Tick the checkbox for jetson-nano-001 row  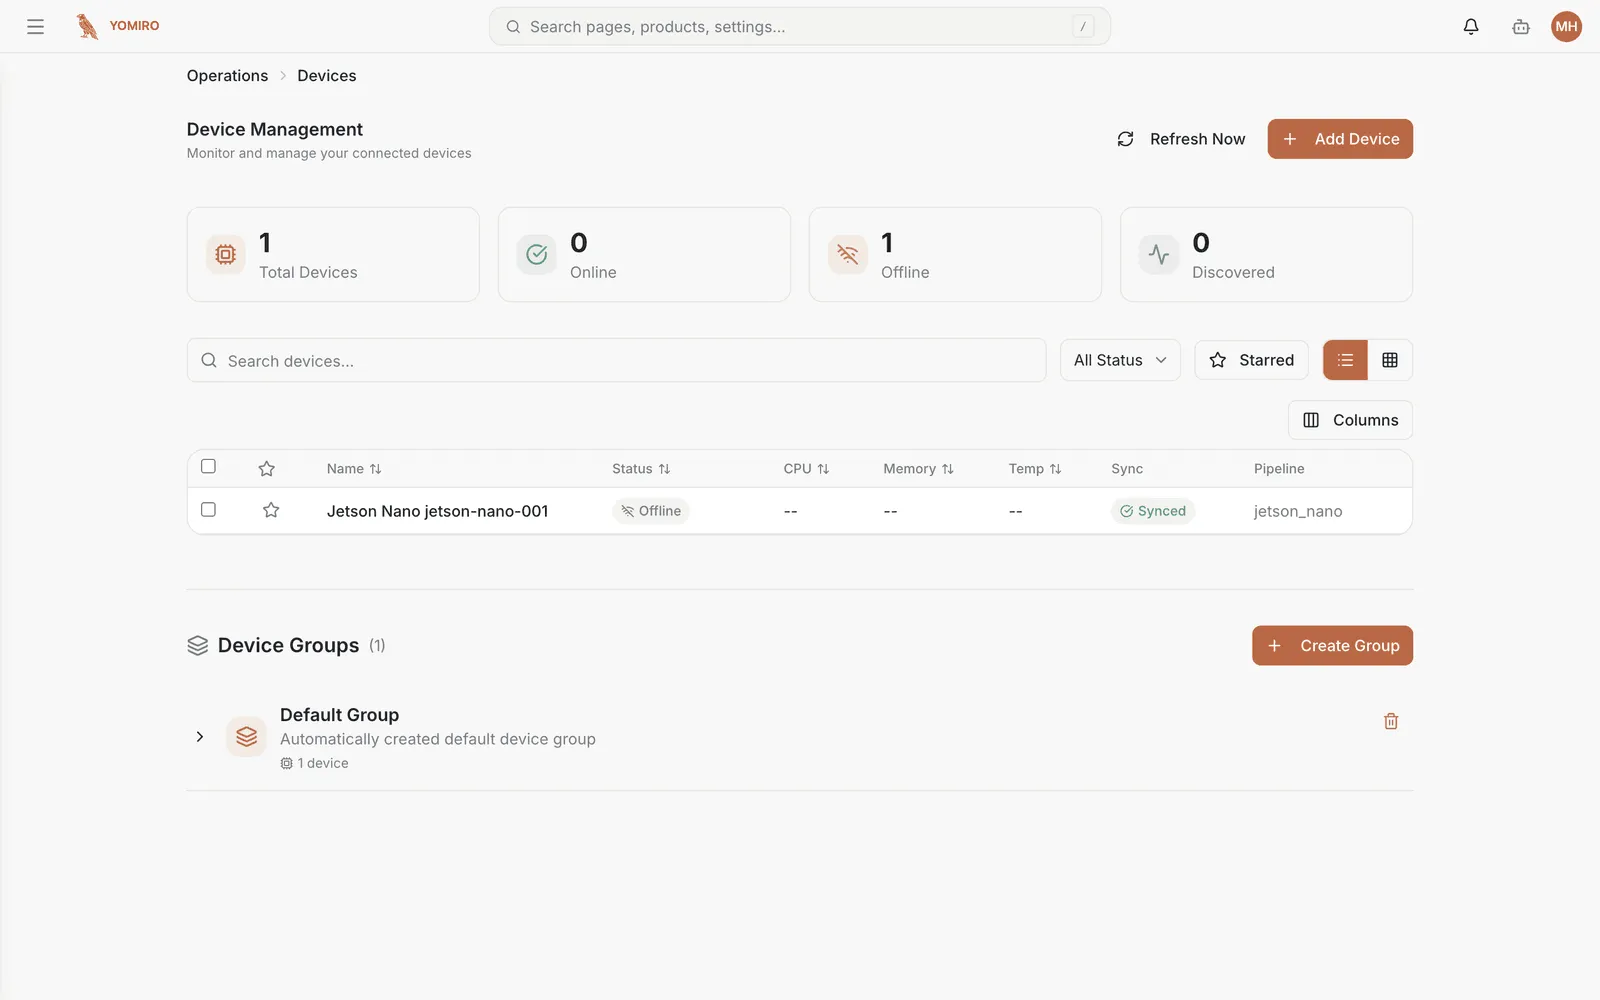(x=208, y=510)
